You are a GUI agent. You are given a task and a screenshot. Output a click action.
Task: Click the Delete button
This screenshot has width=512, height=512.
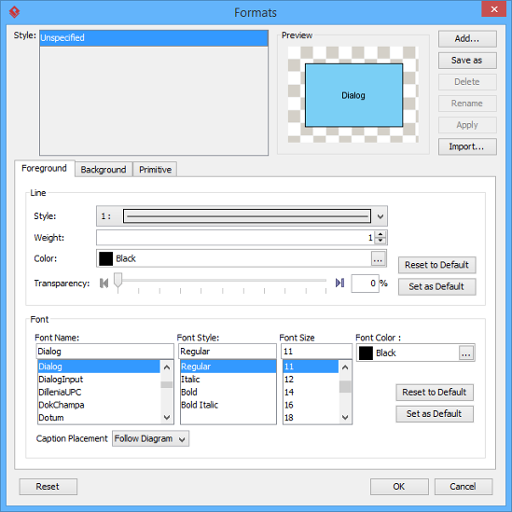tap(467, 82)
